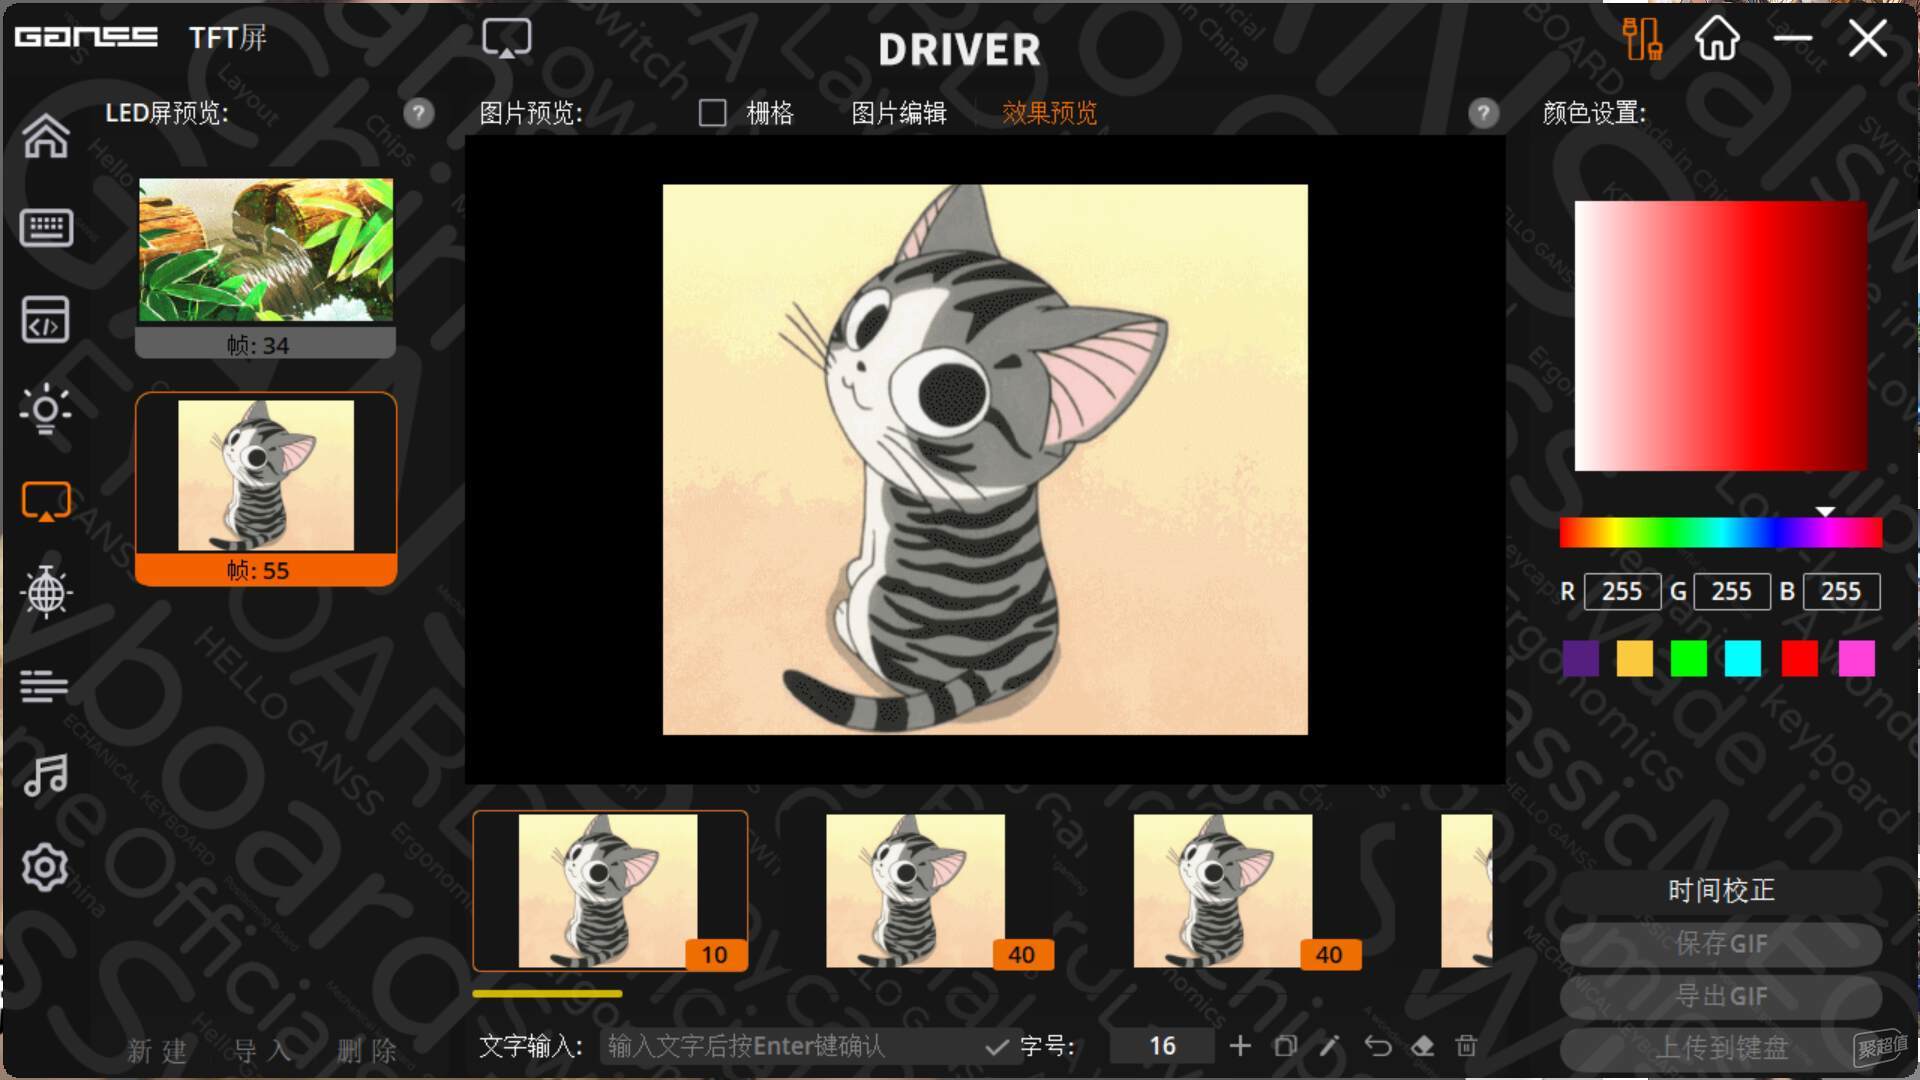This screenshot has height=1080, width=1920.
Task: Select the green color swatch
Action: pyautogui.click(x=1689, y=659)
